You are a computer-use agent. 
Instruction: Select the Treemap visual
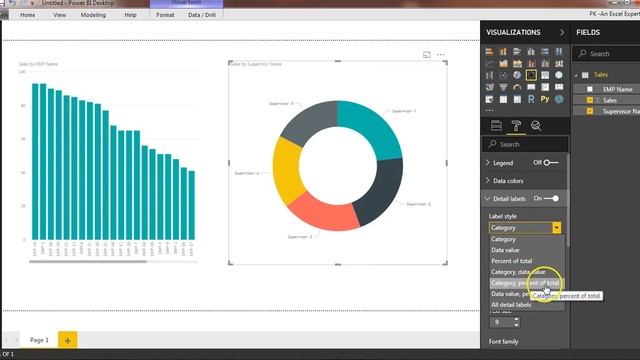(x=545, y=75)
